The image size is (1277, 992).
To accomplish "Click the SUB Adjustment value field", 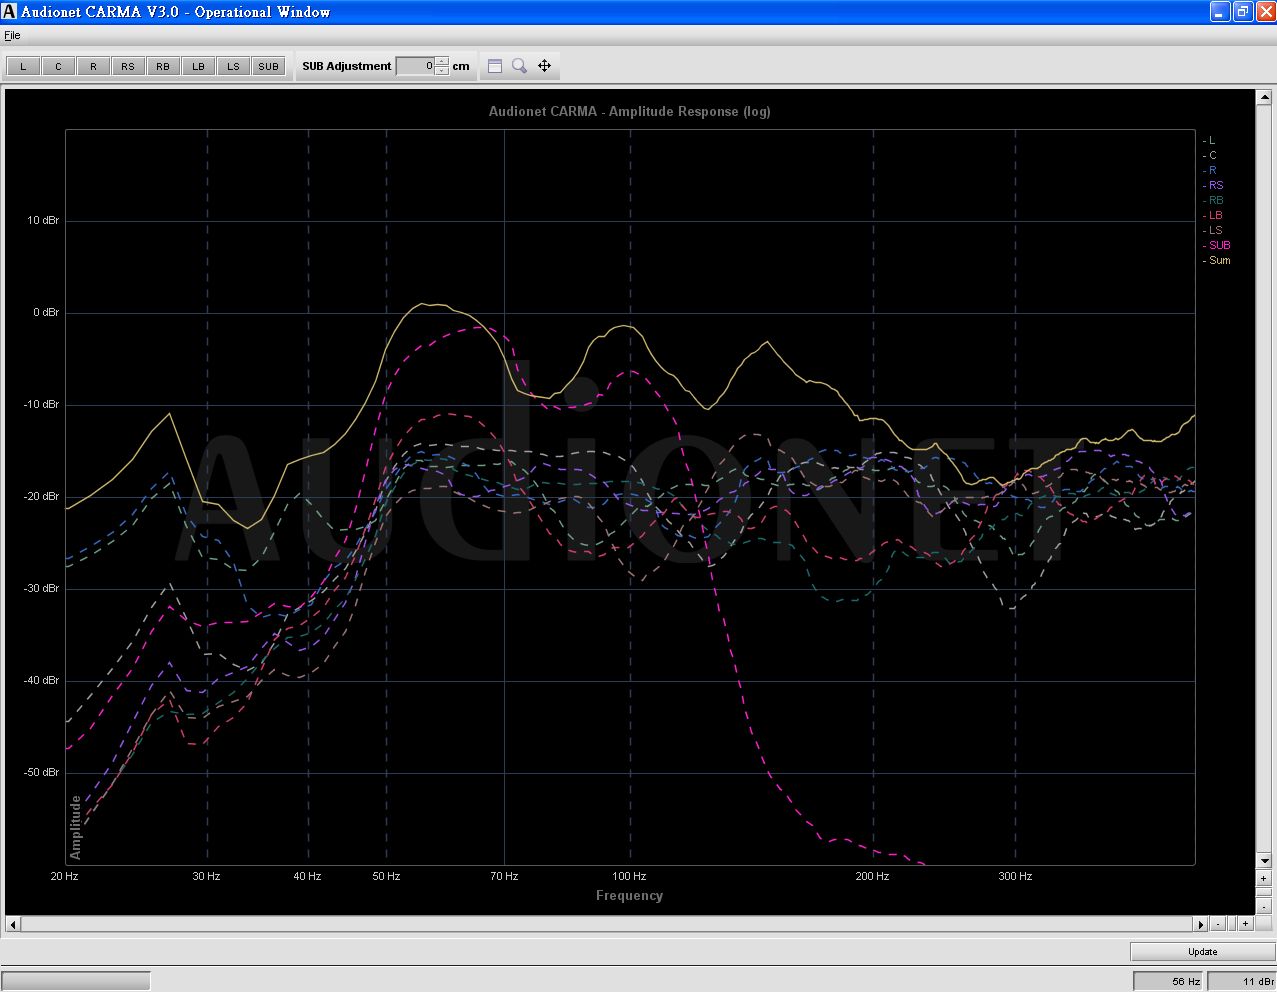I will (x=415, y=66).
